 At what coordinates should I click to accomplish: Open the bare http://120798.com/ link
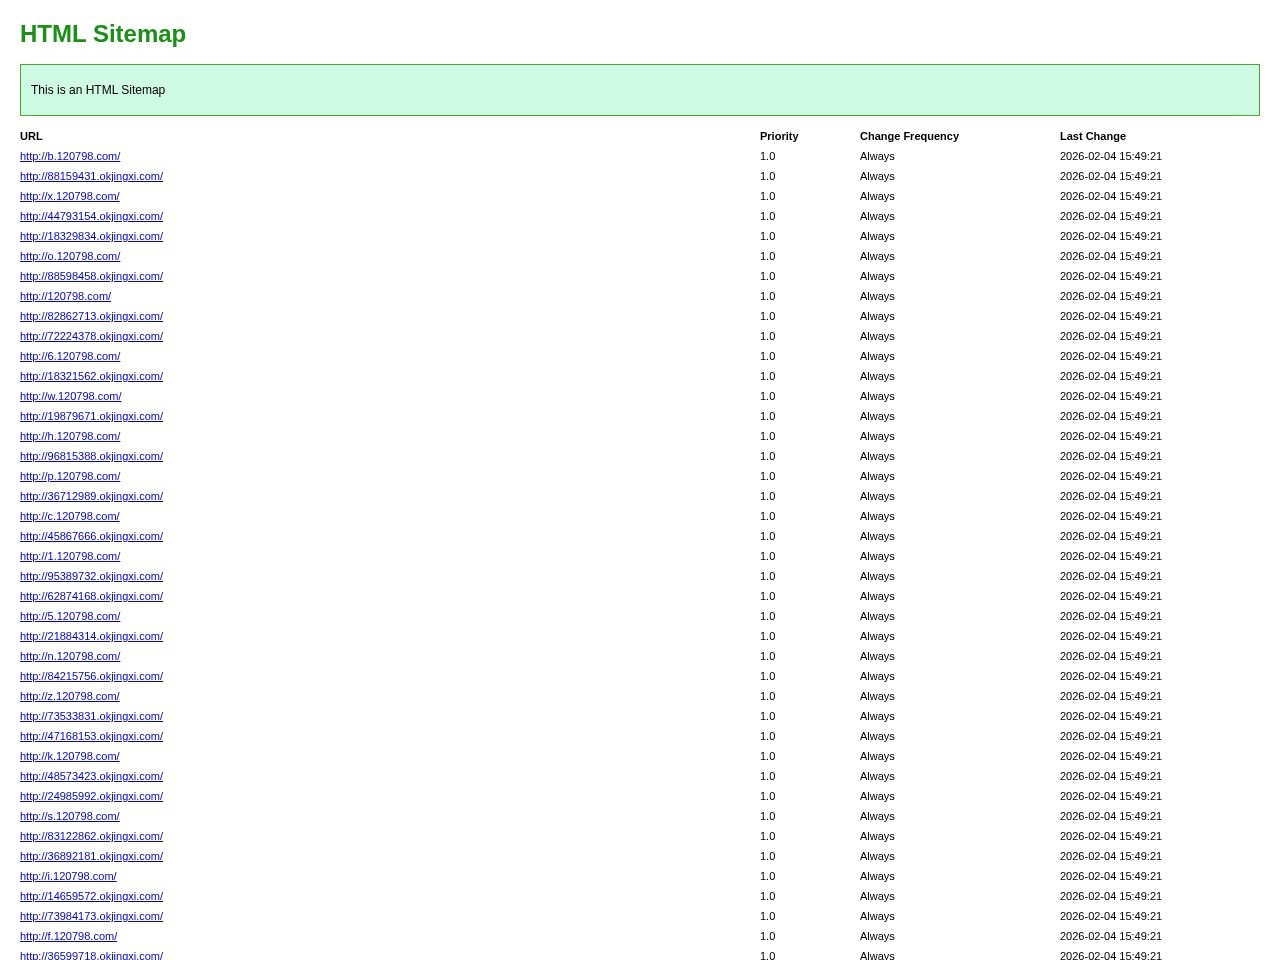pyautogui.click(x=65, y=296)
